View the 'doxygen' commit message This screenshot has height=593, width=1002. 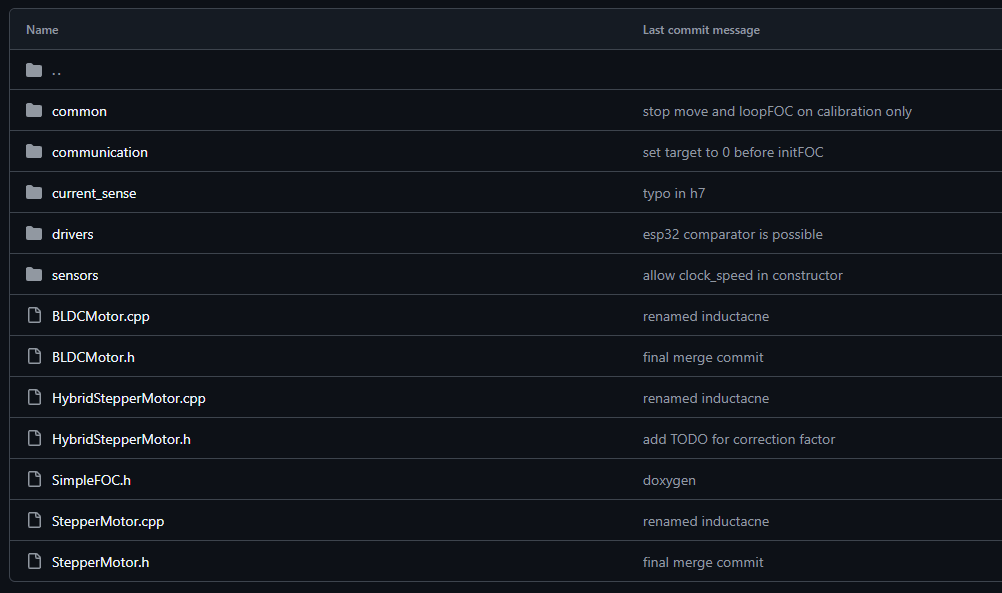pos(669,481)
